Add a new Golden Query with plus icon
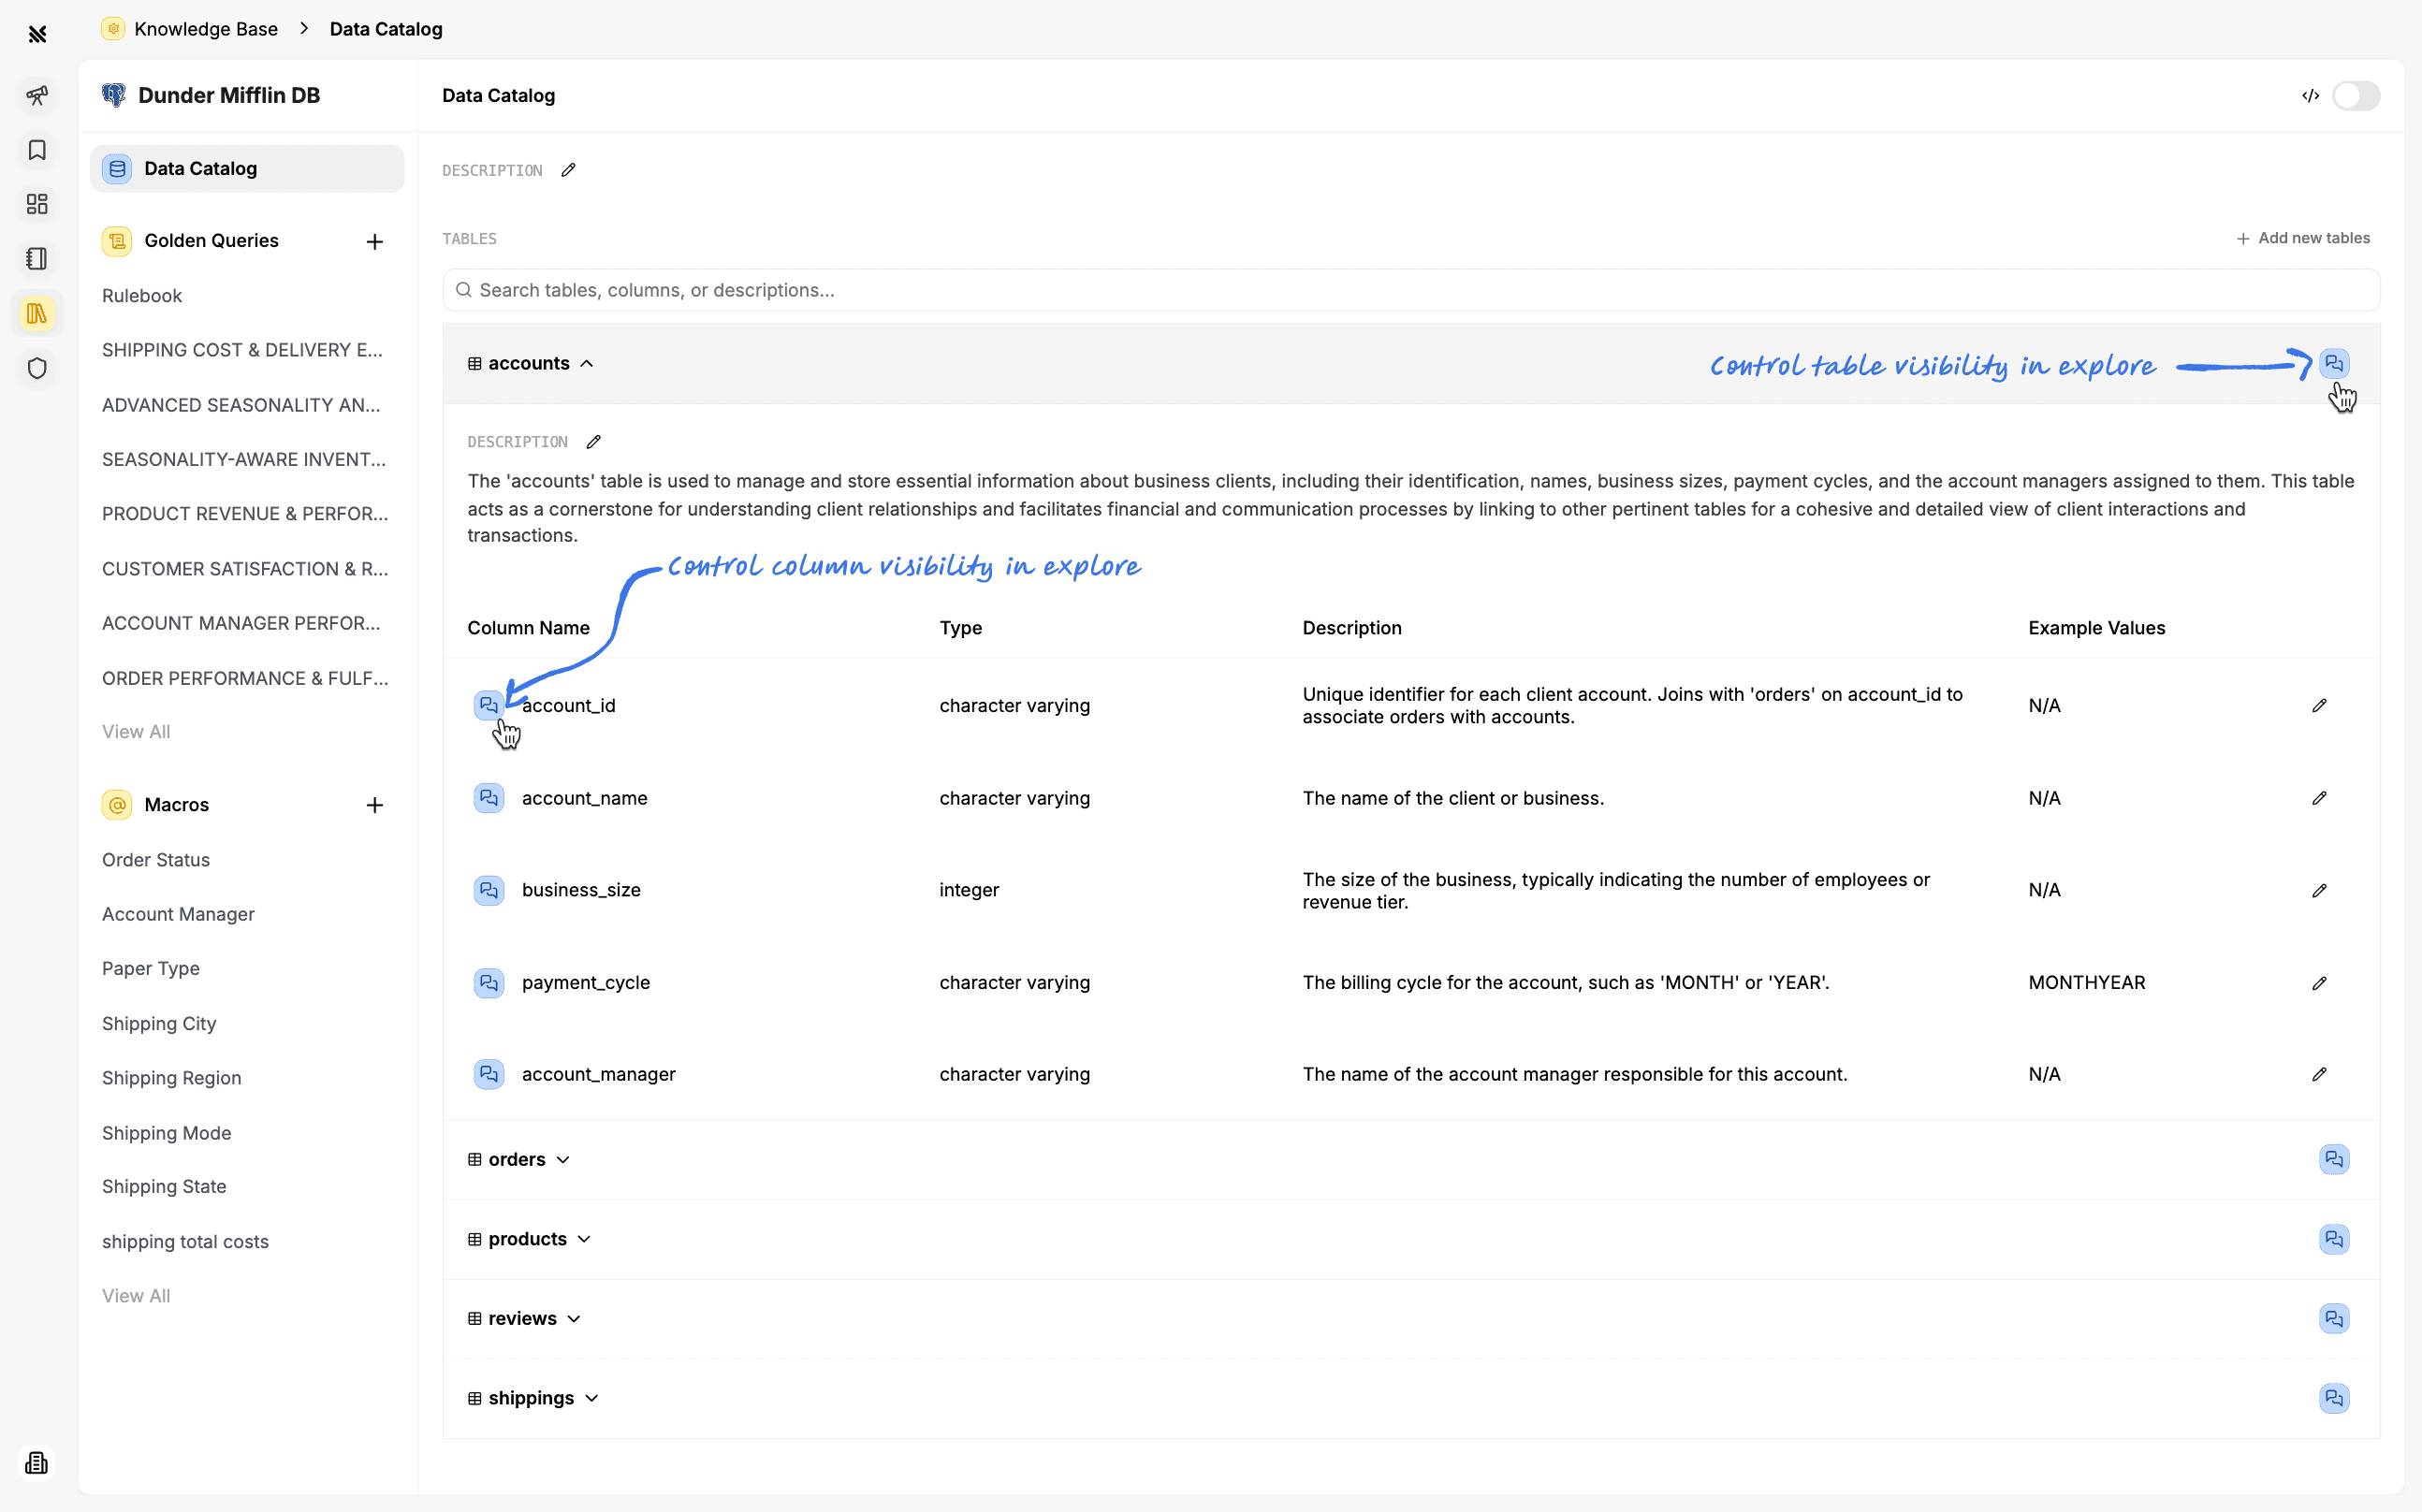This screenshot has height=1512, width=2422. 374,242
